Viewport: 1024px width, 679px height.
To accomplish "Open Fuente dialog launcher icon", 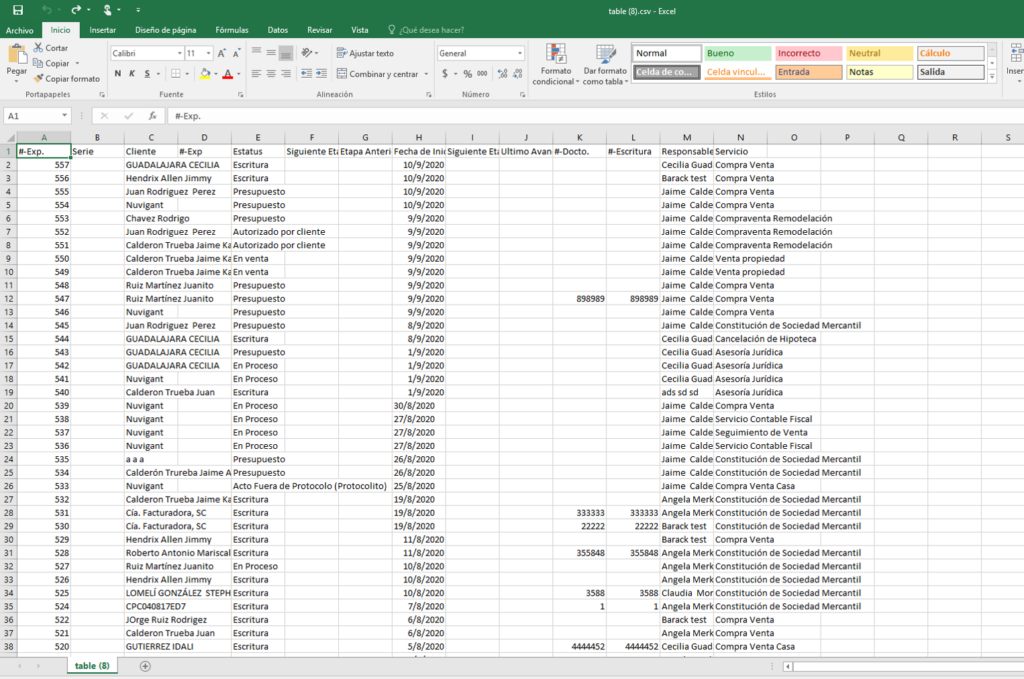I will pyautogui.click(x=240, y=95).
